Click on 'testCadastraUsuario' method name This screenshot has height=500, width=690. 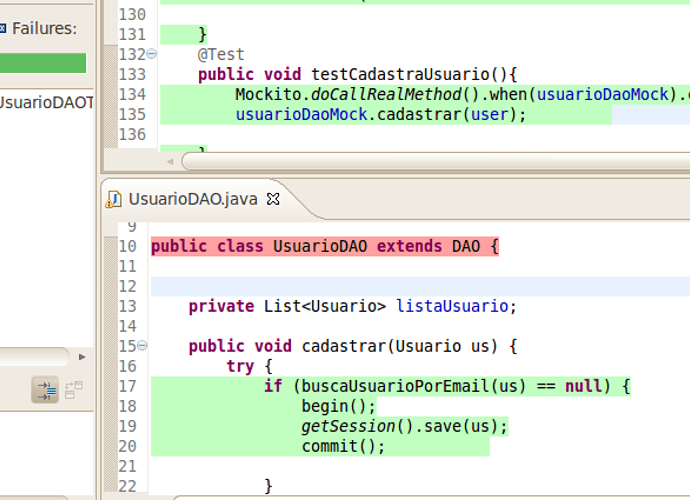coord(400,74)
